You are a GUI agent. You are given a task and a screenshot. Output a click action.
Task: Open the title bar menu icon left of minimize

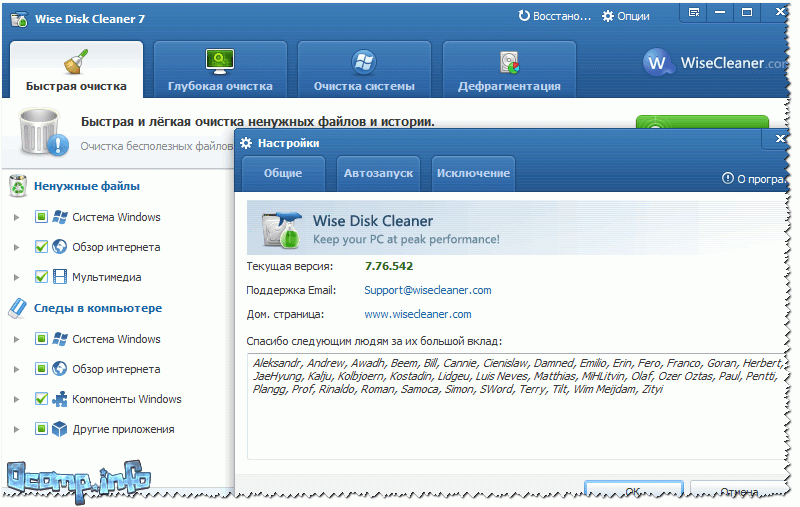tap(694, 13)
